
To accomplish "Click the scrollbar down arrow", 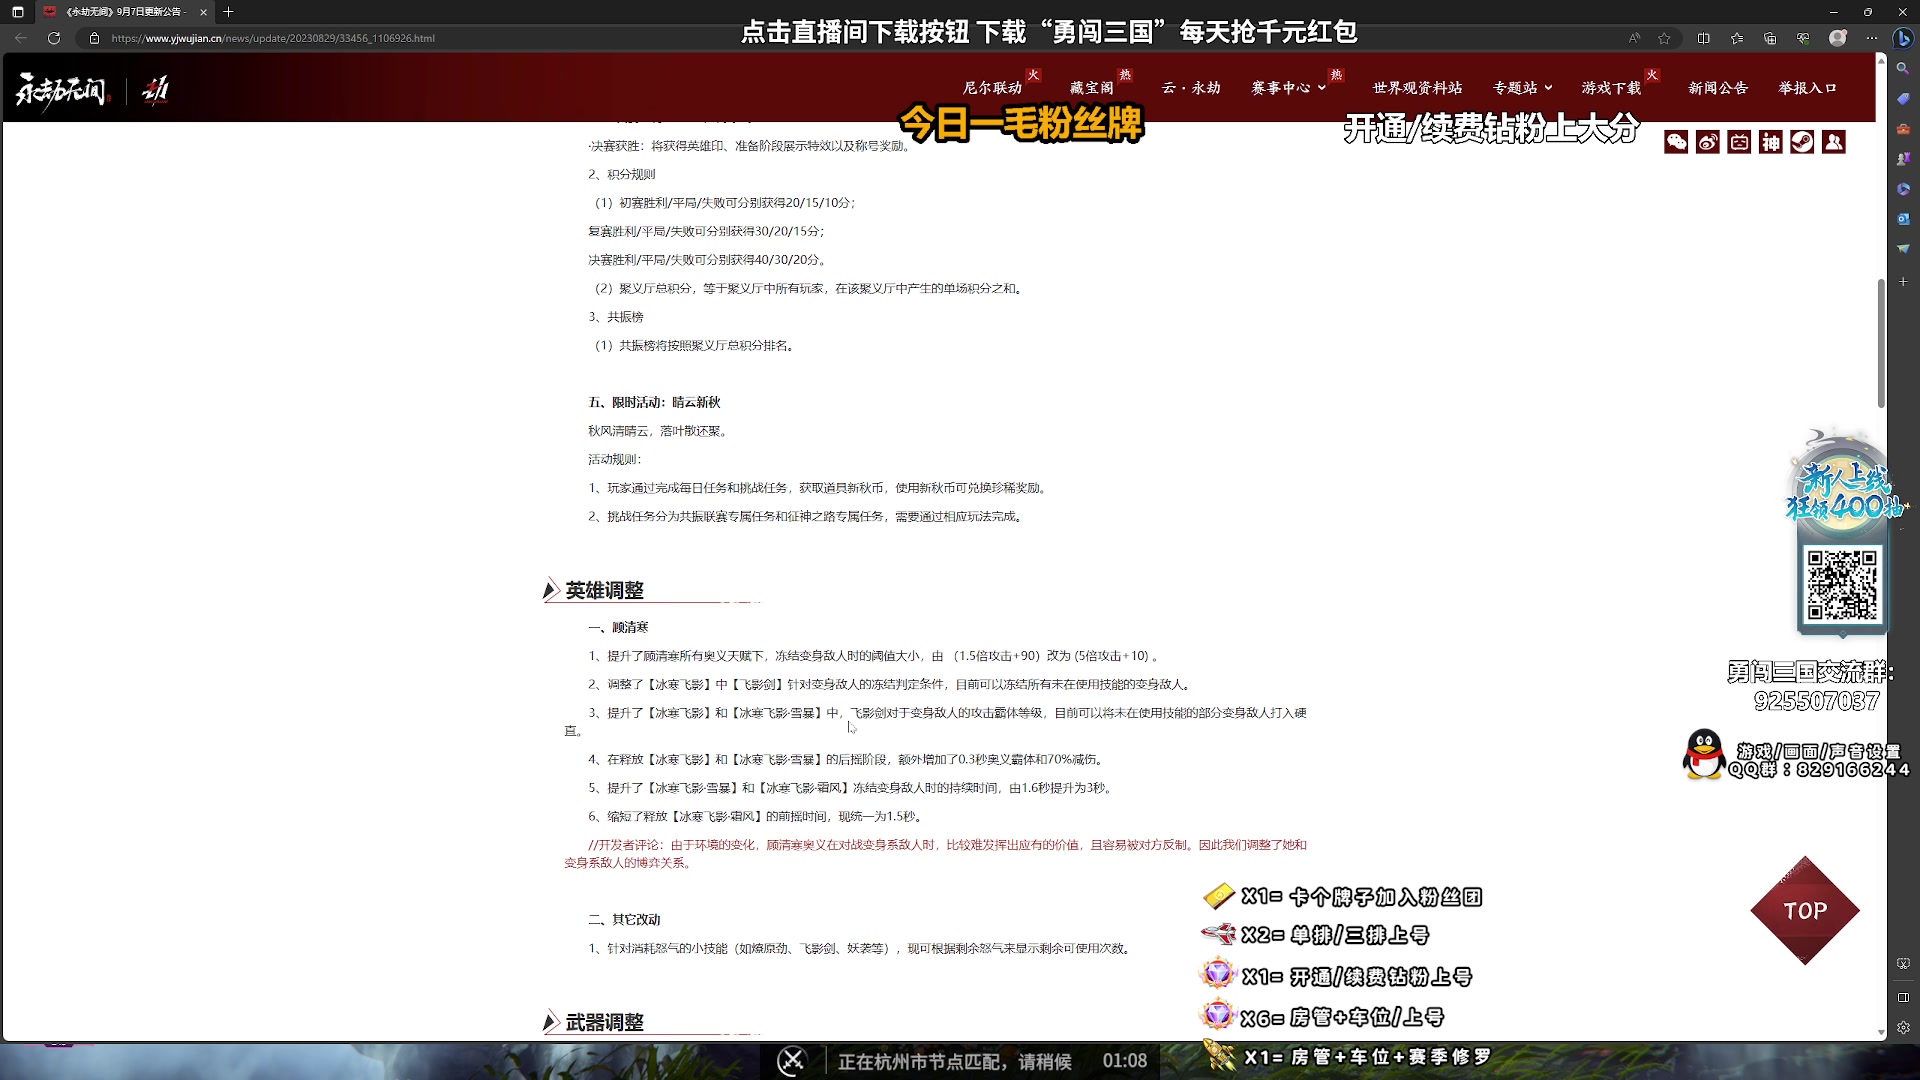I will tap(1881, 1032).
